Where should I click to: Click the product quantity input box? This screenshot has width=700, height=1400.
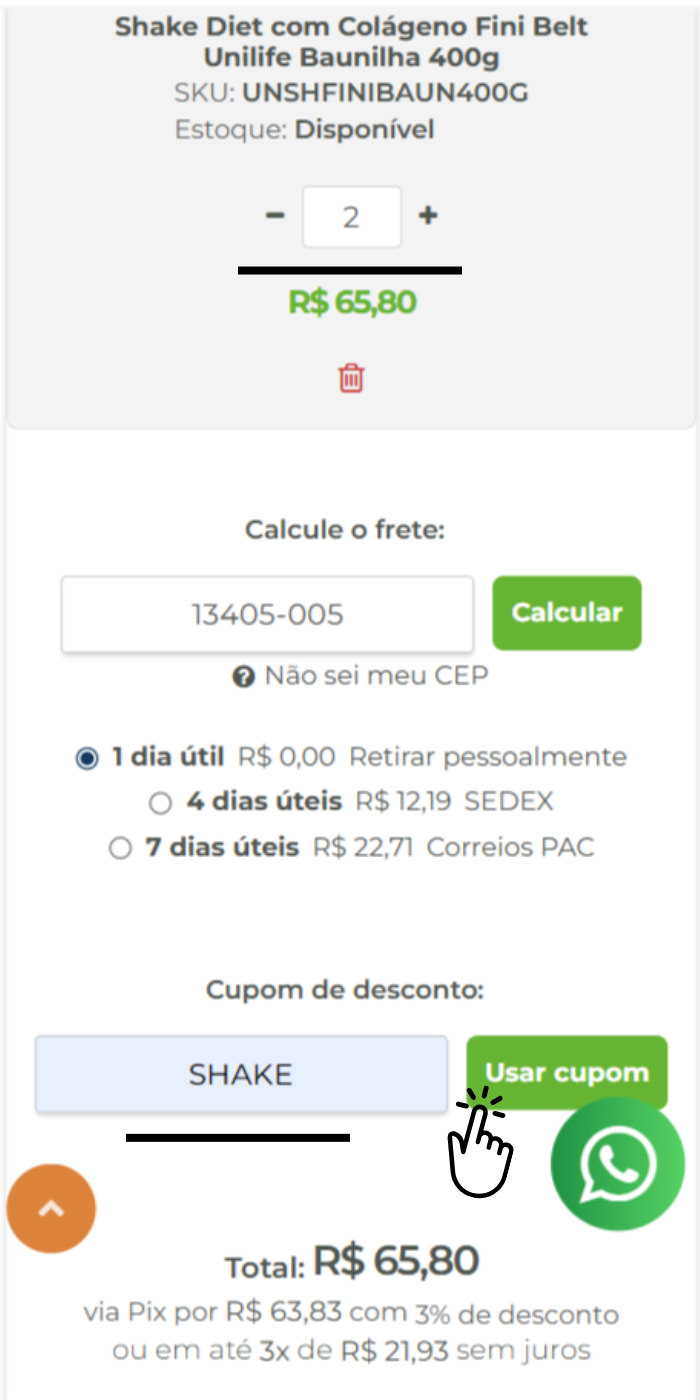352,217
